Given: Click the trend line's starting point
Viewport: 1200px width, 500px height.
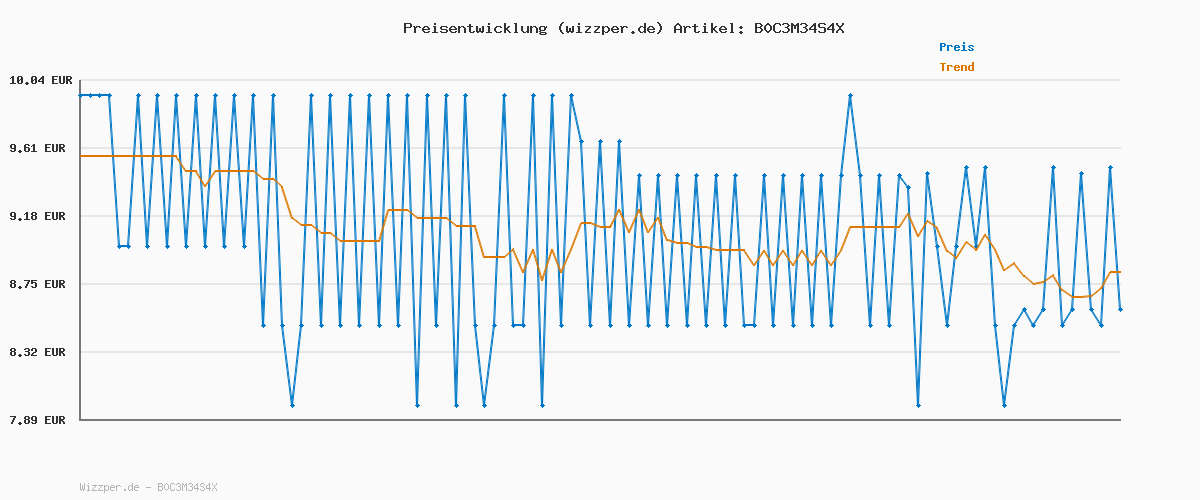Looking at the screenshot, I should pos(81,156).
